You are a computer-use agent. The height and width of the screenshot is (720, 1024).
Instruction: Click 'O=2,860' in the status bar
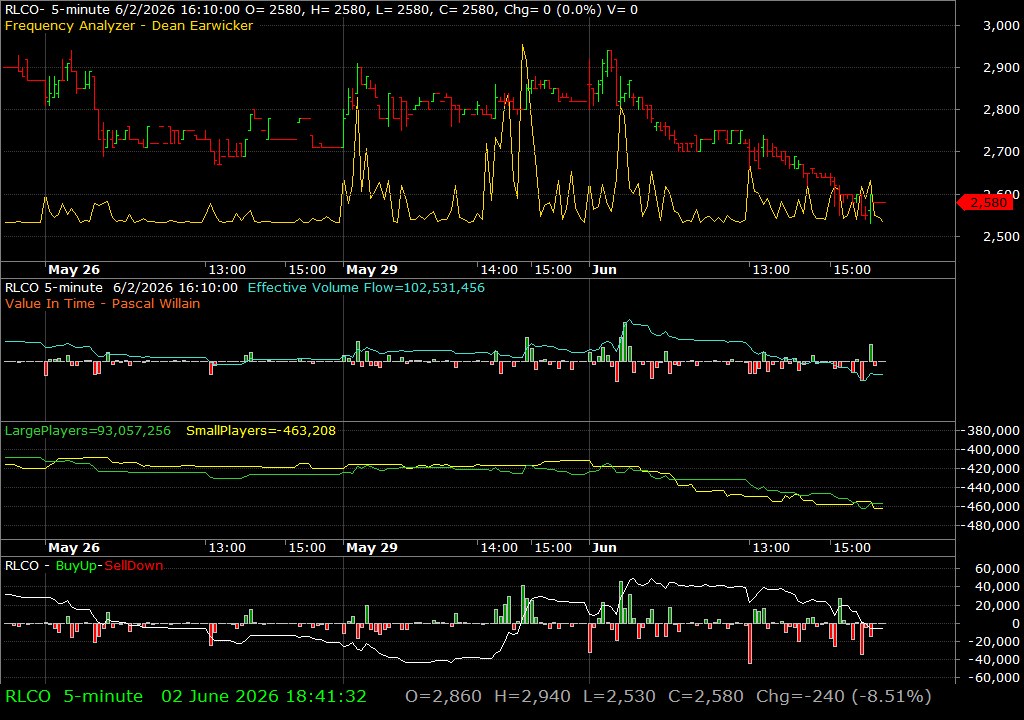tap(443, 696)
